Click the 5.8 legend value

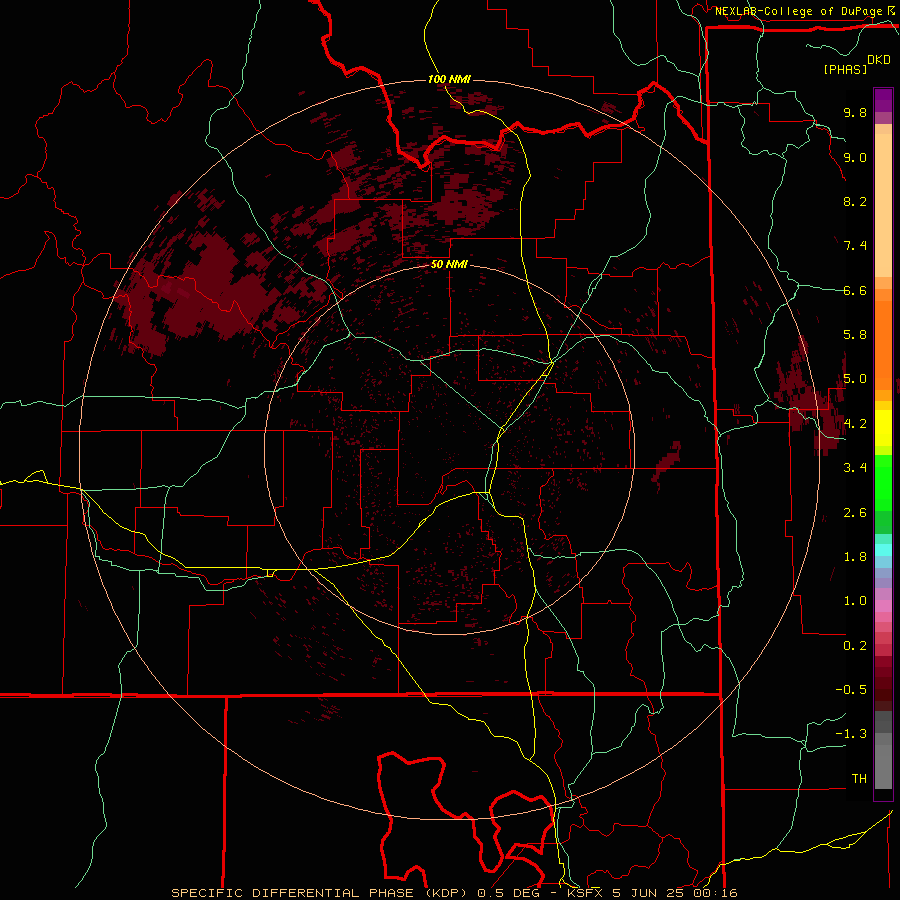pyautogui.click(x=855, y=335)
